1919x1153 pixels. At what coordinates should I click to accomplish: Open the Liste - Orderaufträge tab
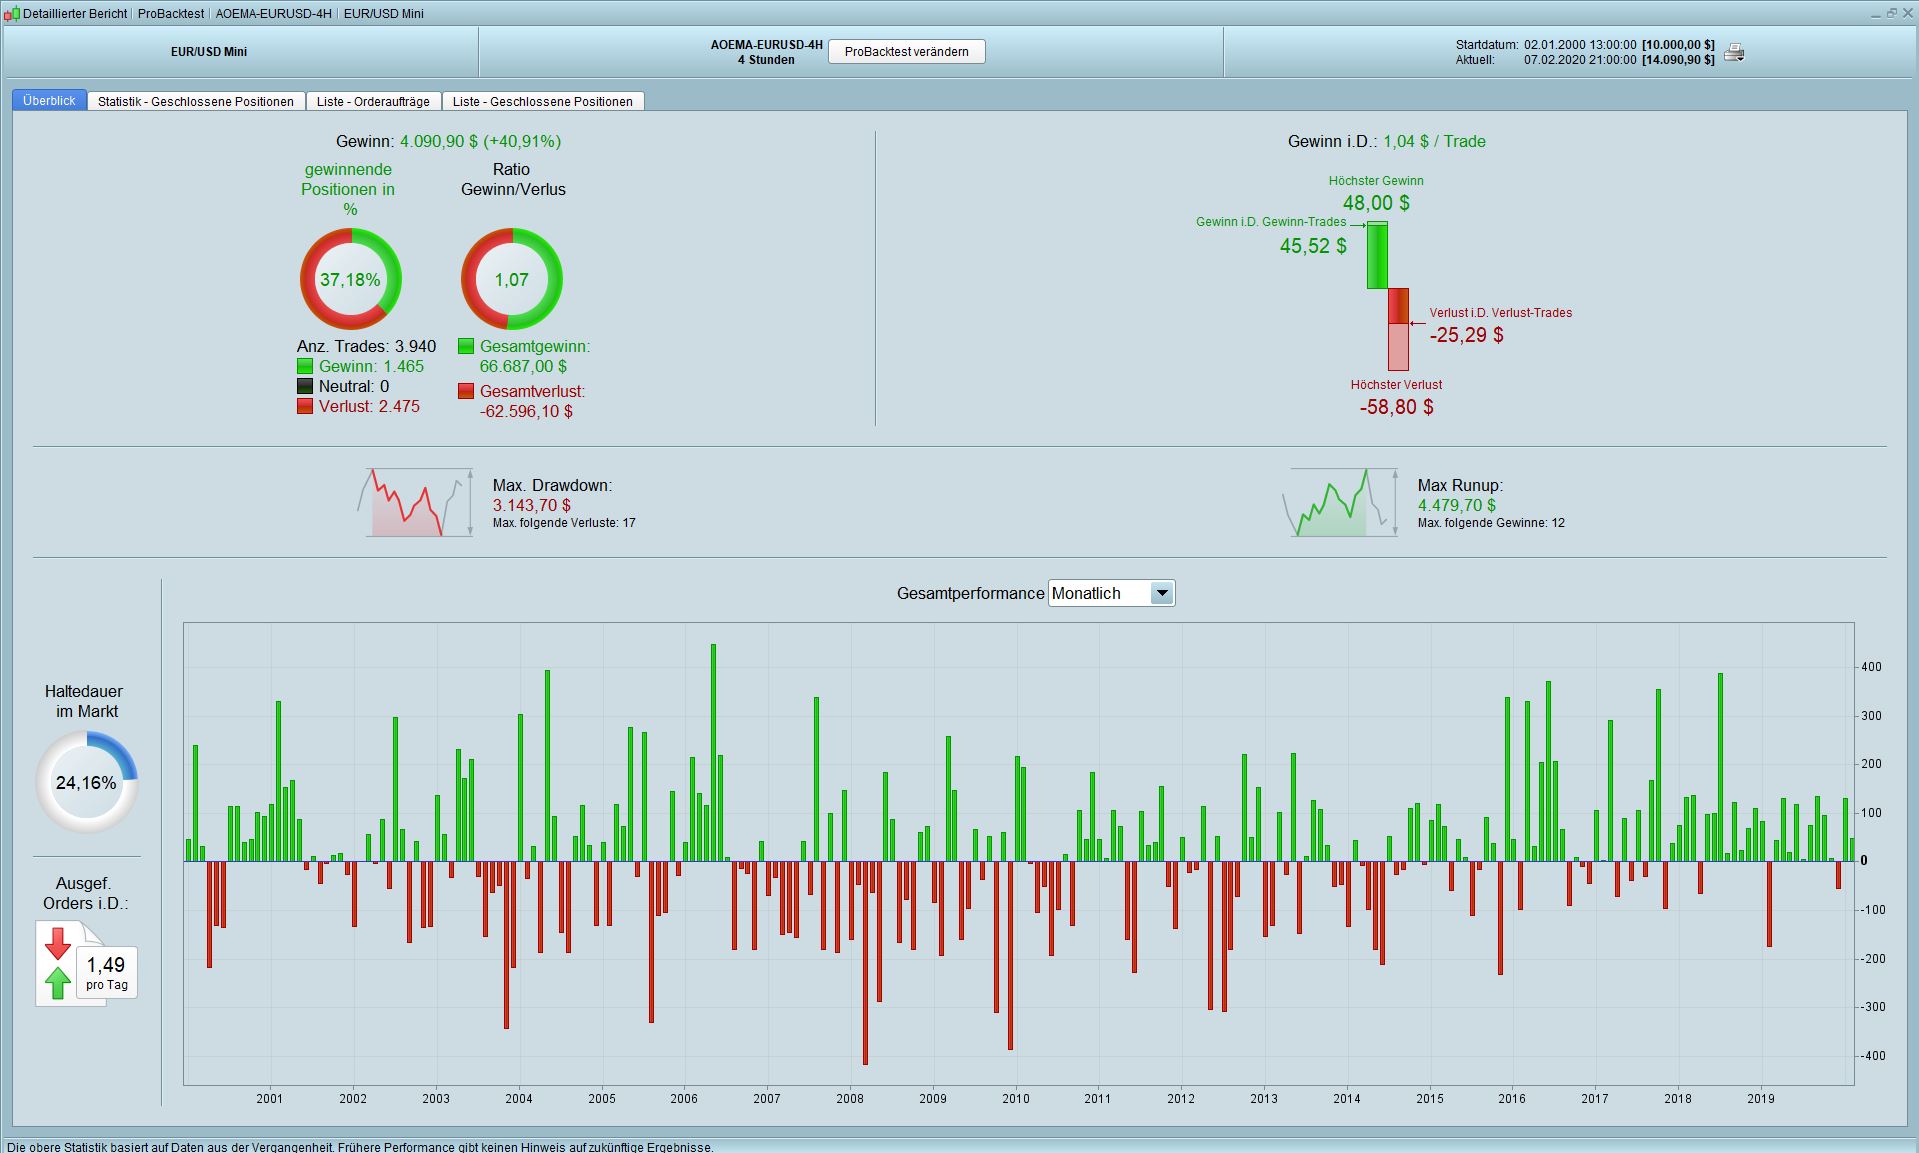click(x=373, y=101)
